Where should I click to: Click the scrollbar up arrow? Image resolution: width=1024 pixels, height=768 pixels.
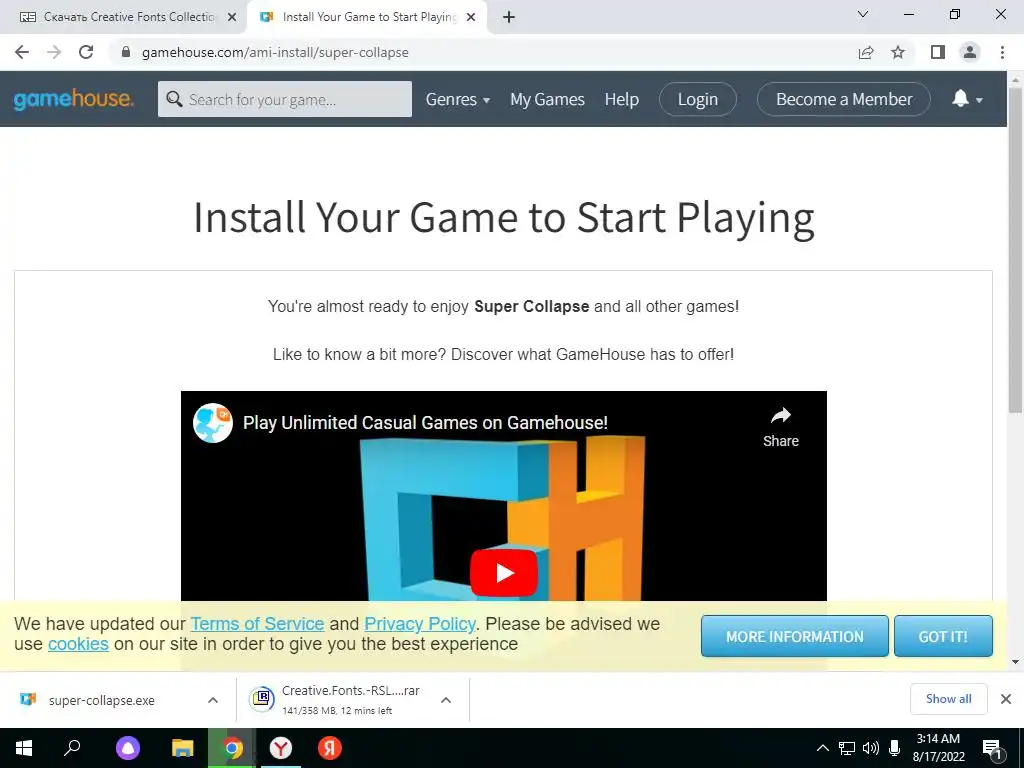[x=1015, y=79]
